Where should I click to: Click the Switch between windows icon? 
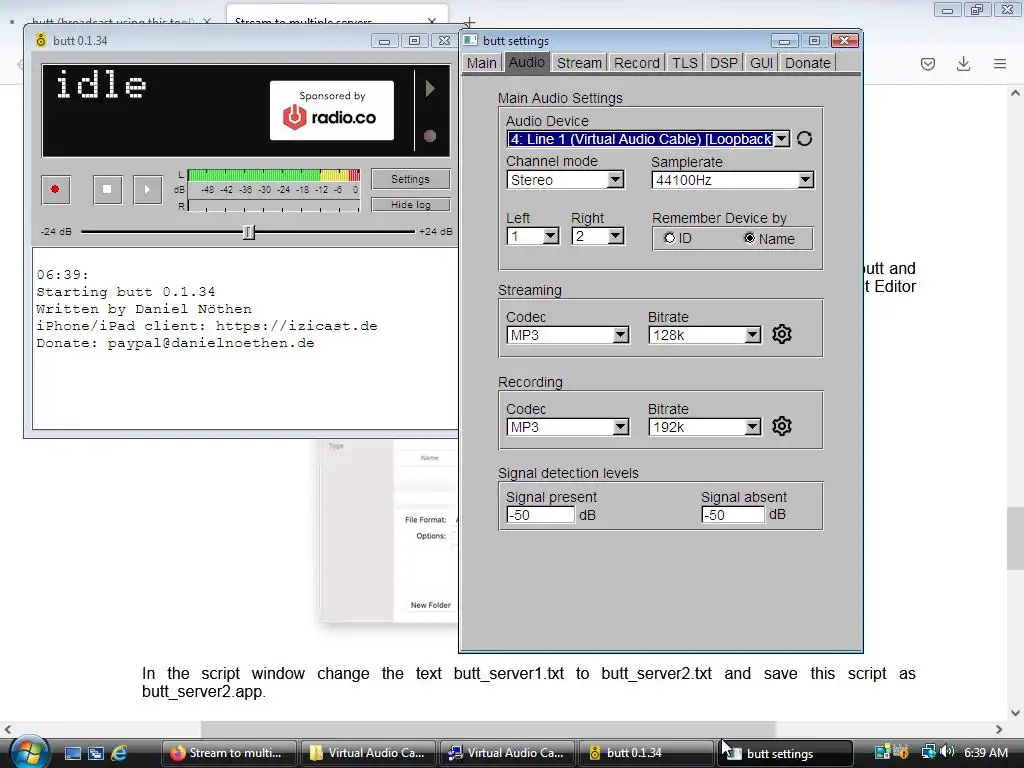click(x=96, y=753)
